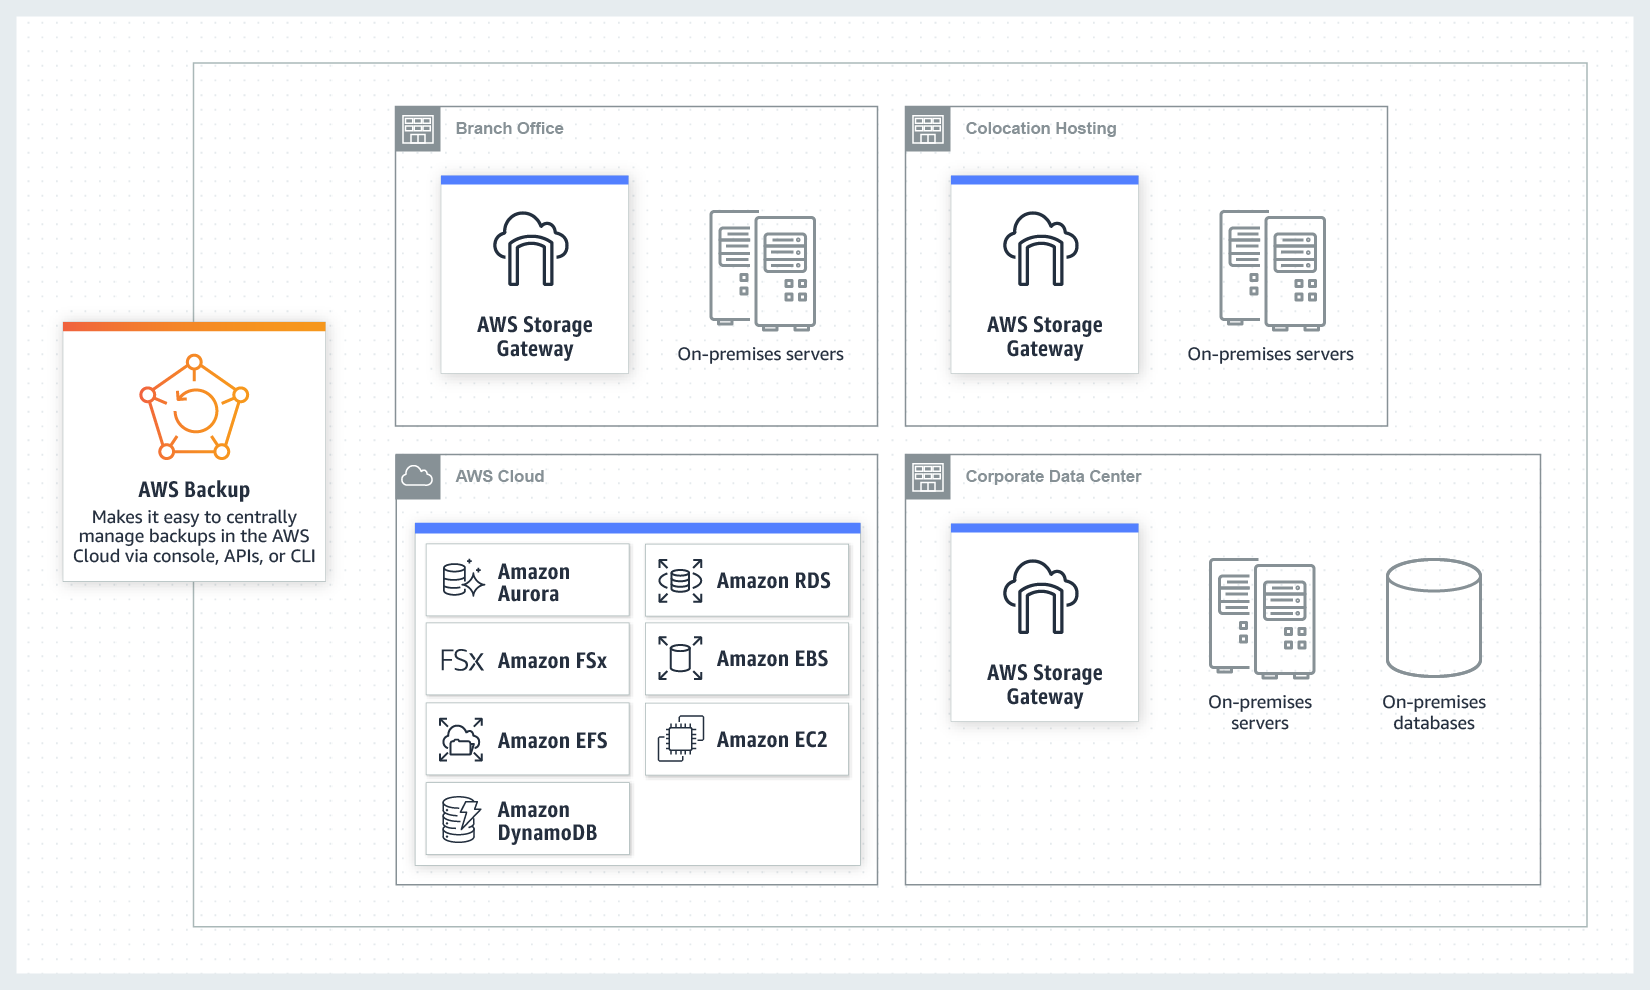Click 'On-premises servers' label in Colocation Hosting

[x=1271, y=354]
